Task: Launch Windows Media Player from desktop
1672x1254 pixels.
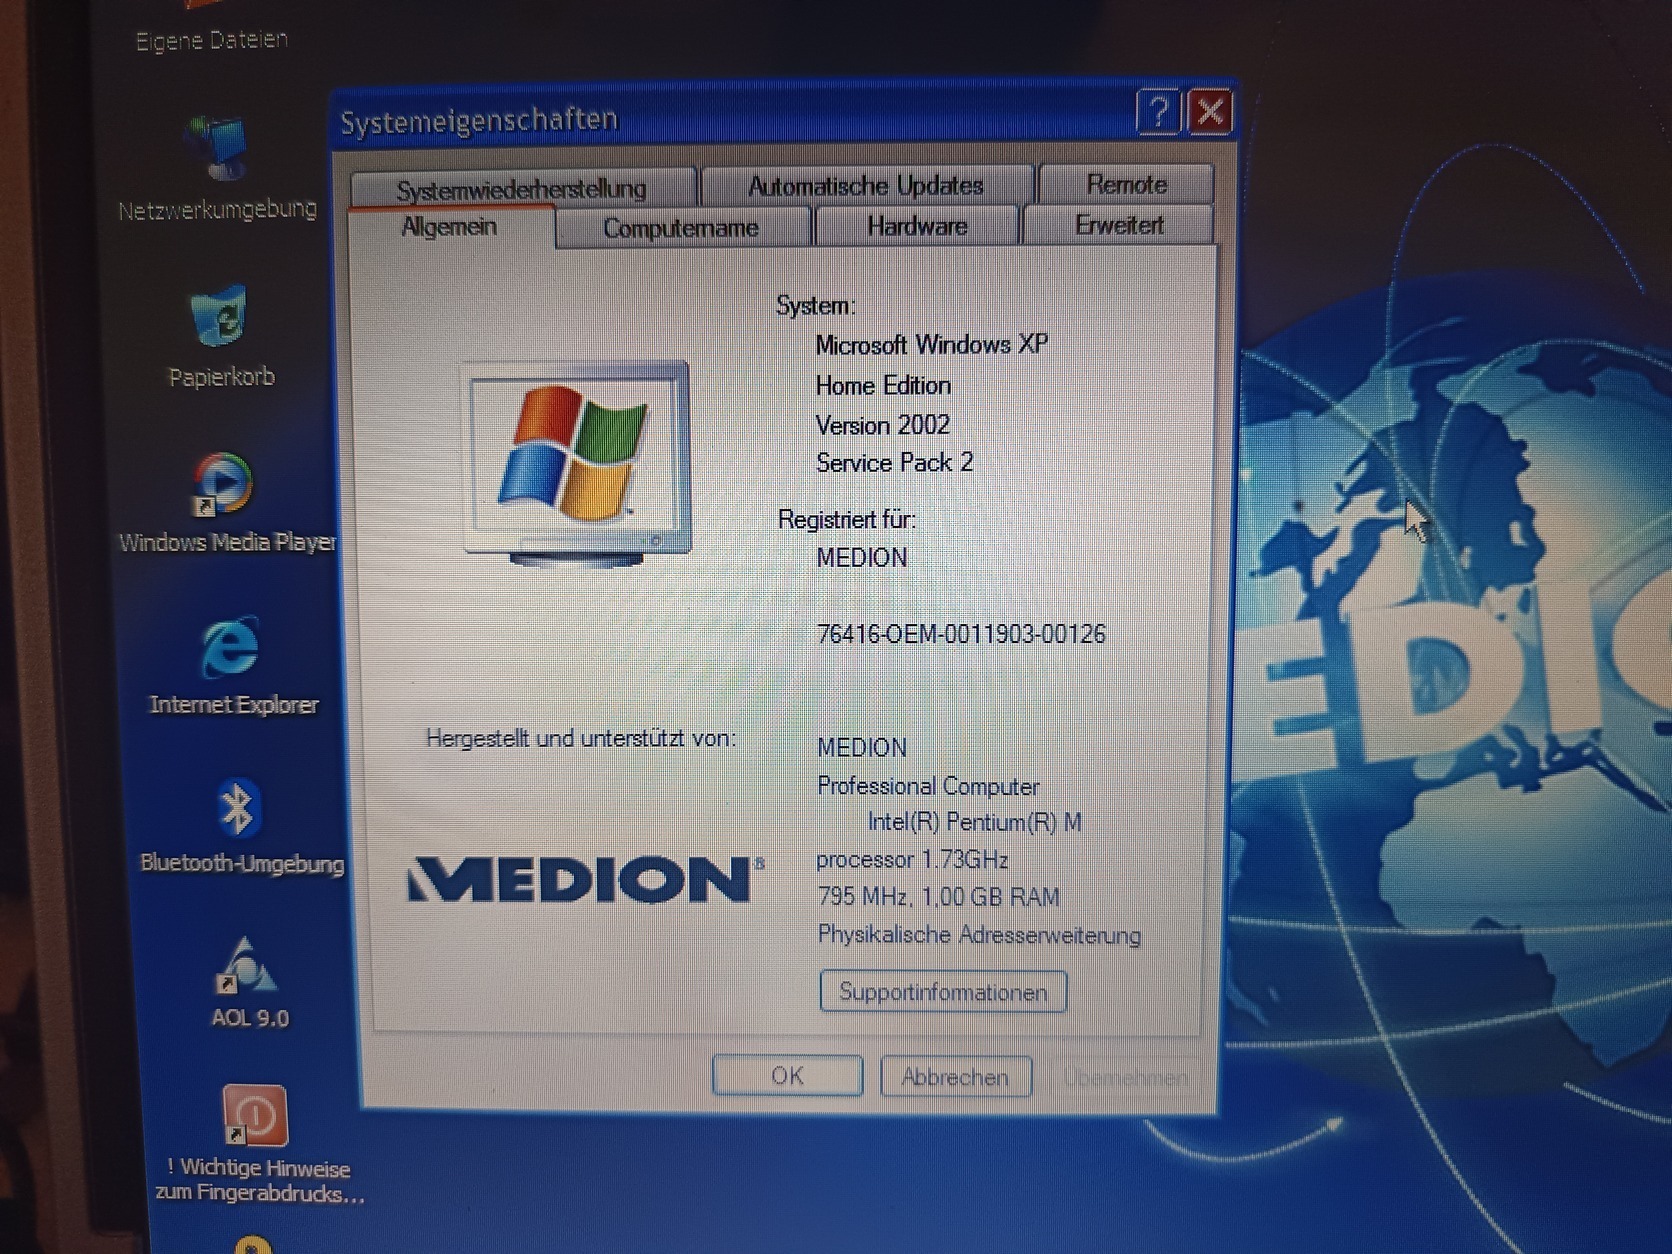Action: (x=223, y=485)
